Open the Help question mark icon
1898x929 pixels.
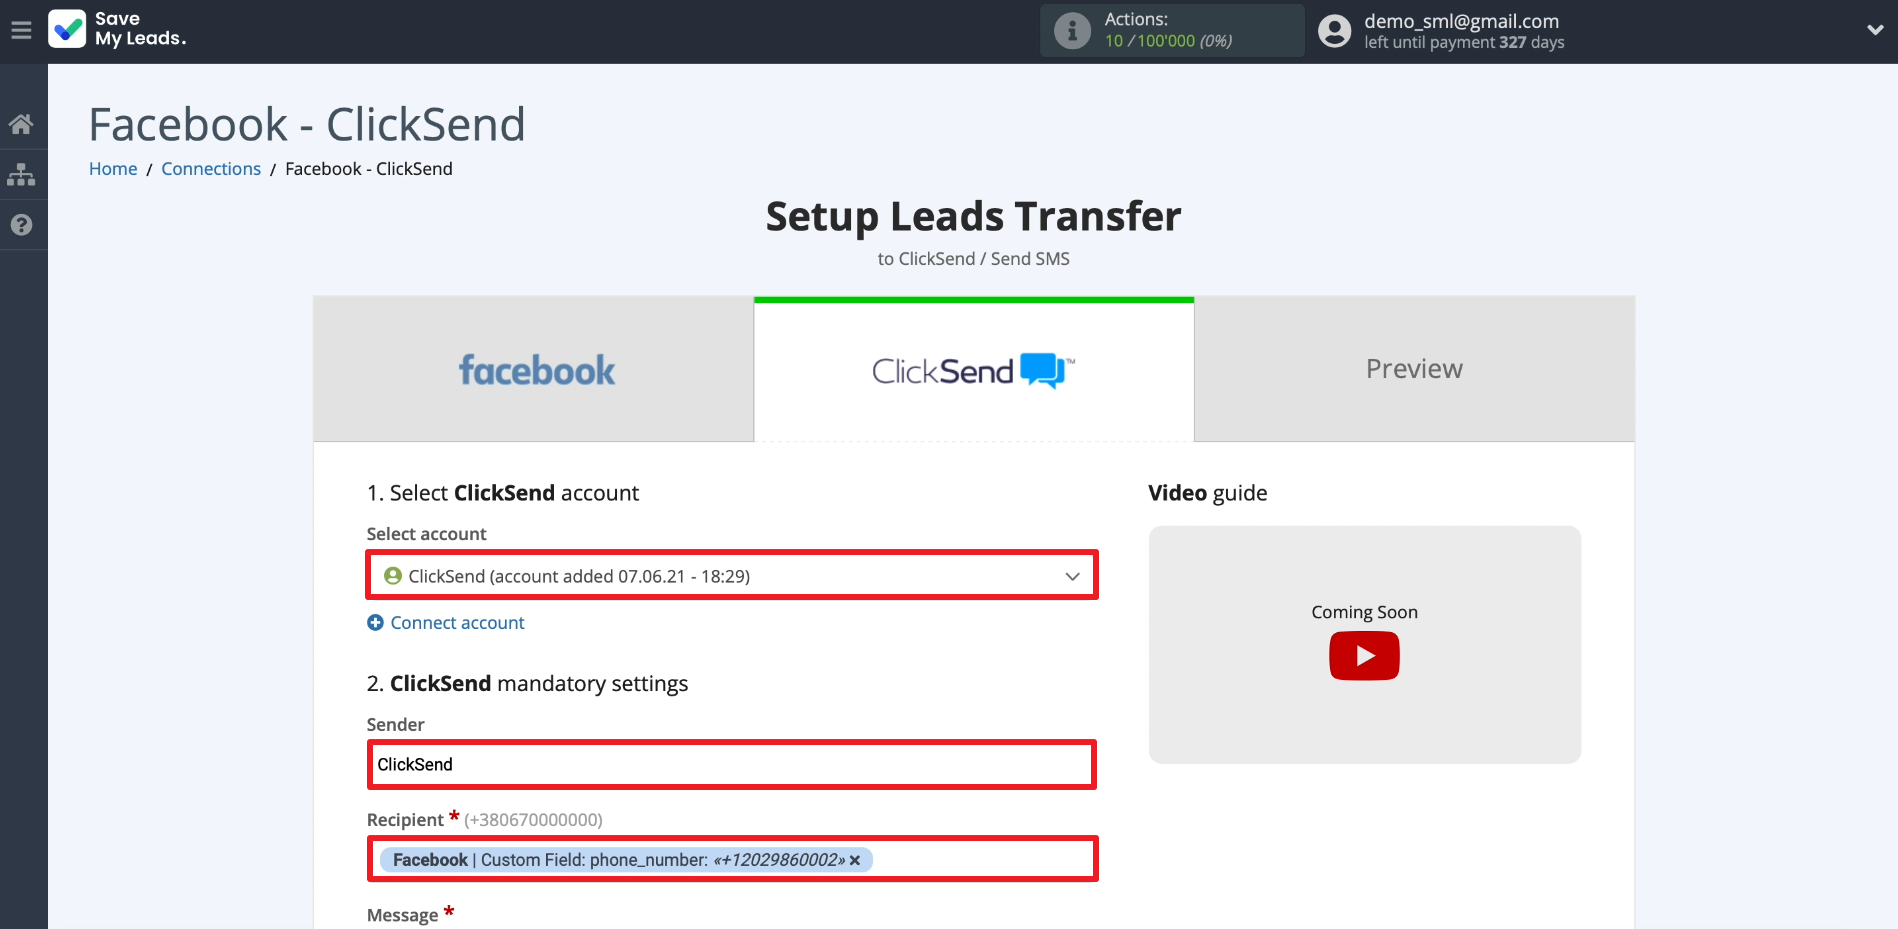tap(21, 225)
